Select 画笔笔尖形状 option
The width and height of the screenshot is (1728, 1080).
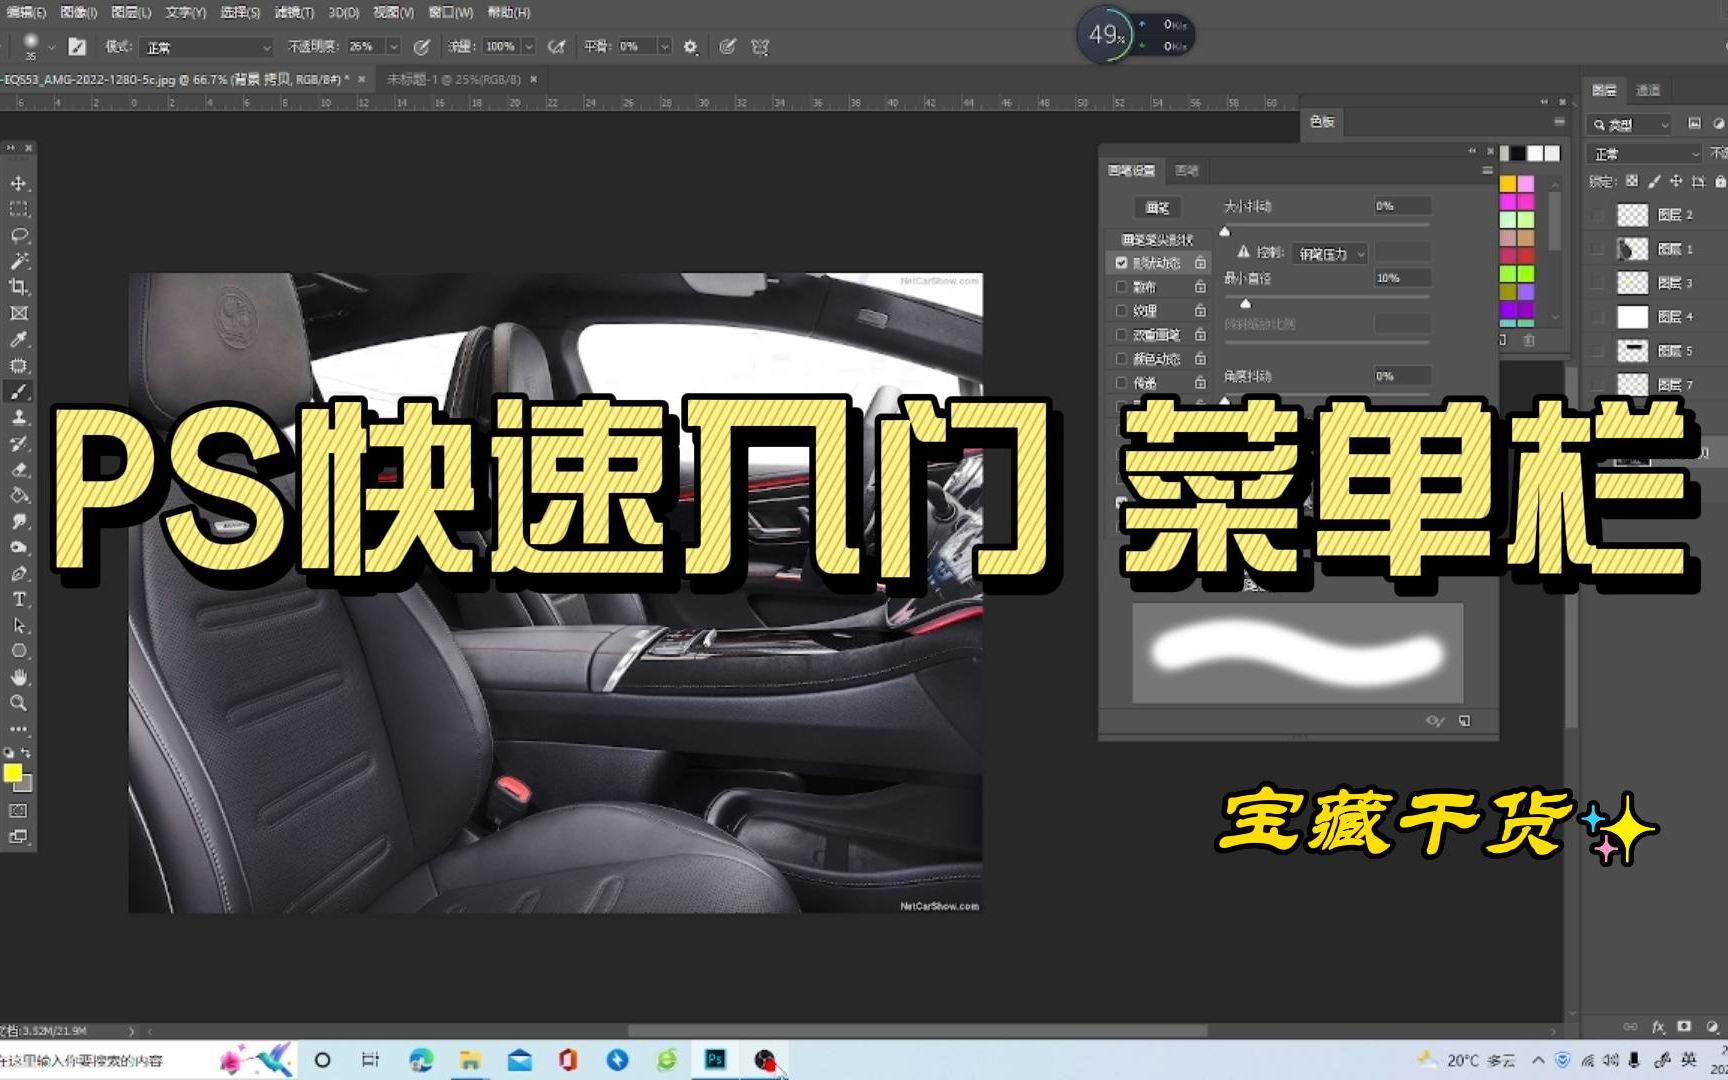click(x=1157, y=240)
